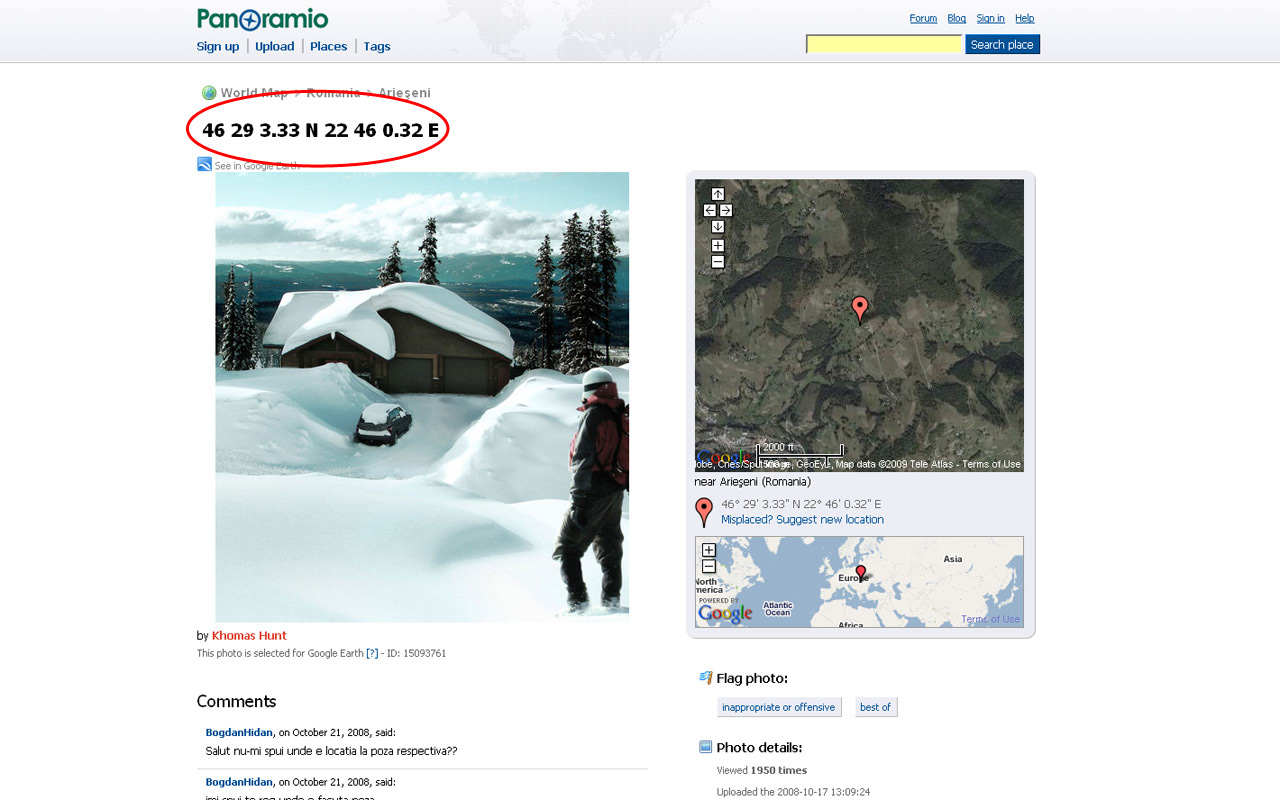
Task: Click Misplaced? Suggest new location link
Action: [802, 520]
